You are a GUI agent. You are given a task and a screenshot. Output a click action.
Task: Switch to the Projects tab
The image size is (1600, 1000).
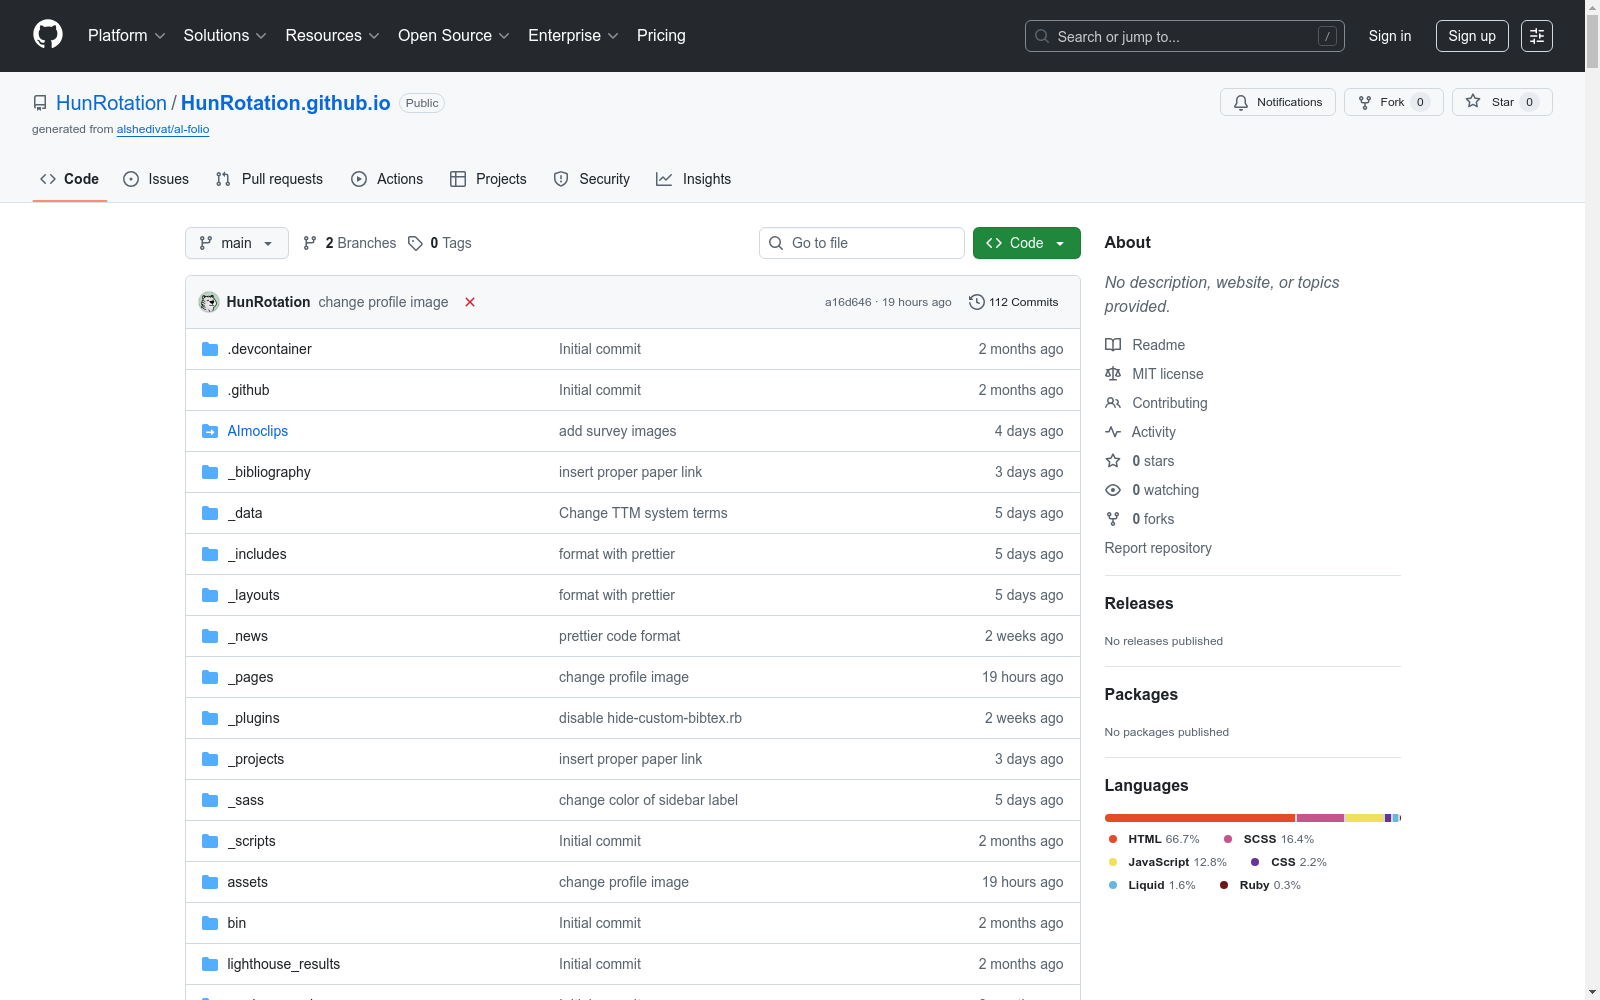click(488, 179)
